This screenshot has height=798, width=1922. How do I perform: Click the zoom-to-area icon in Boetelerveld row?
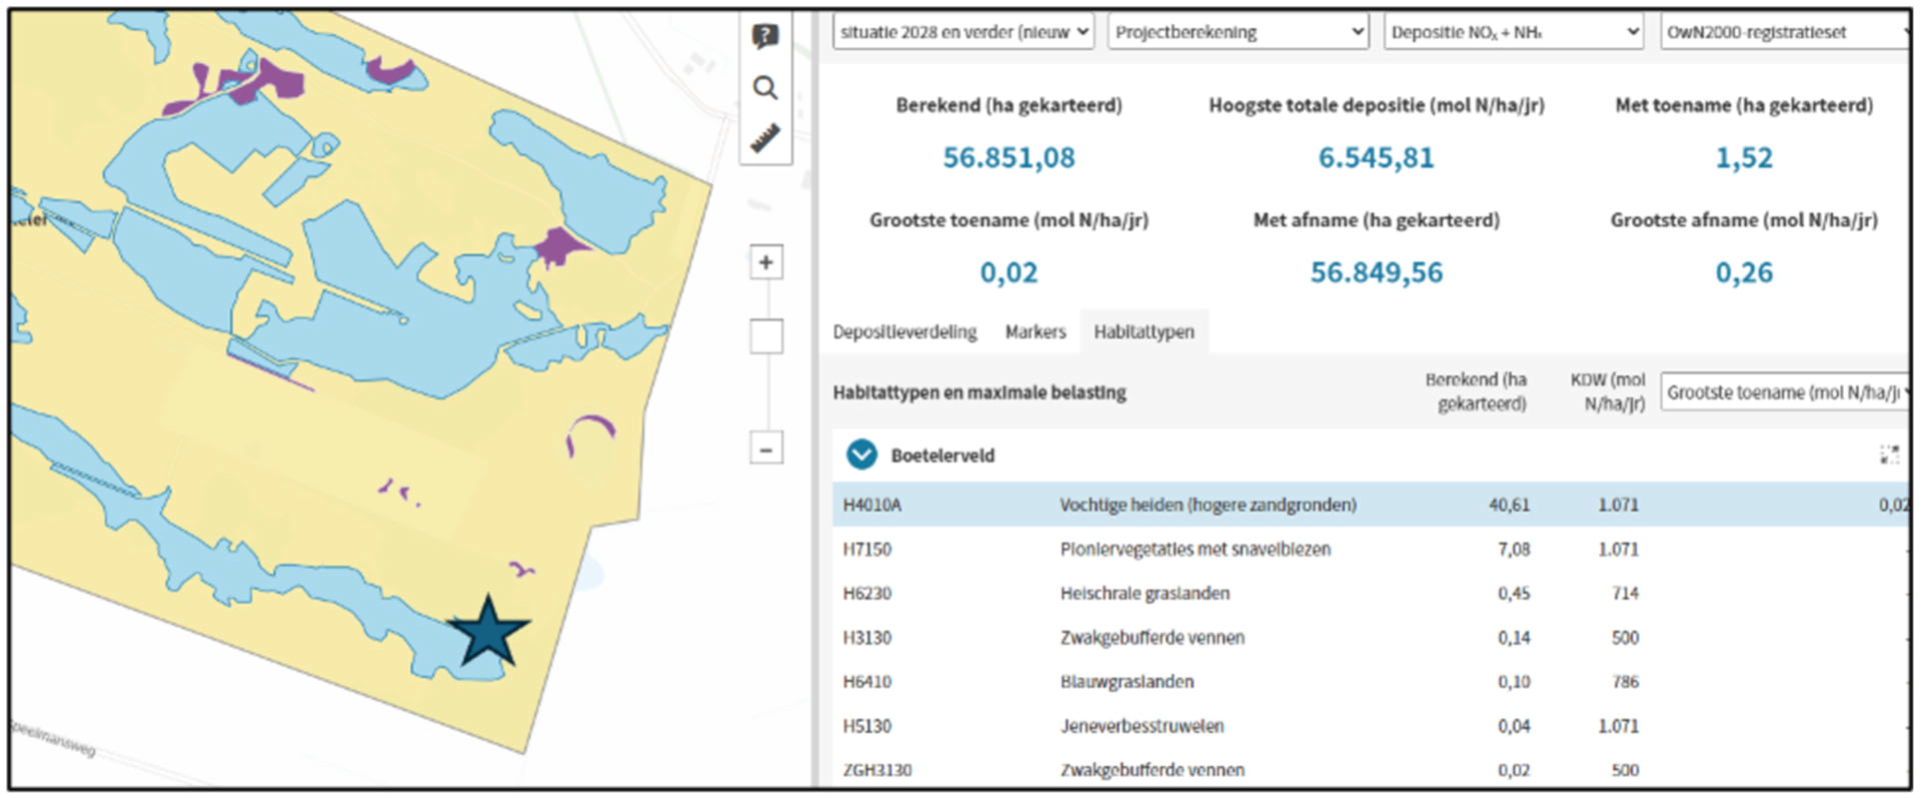tap(1889, 455)
